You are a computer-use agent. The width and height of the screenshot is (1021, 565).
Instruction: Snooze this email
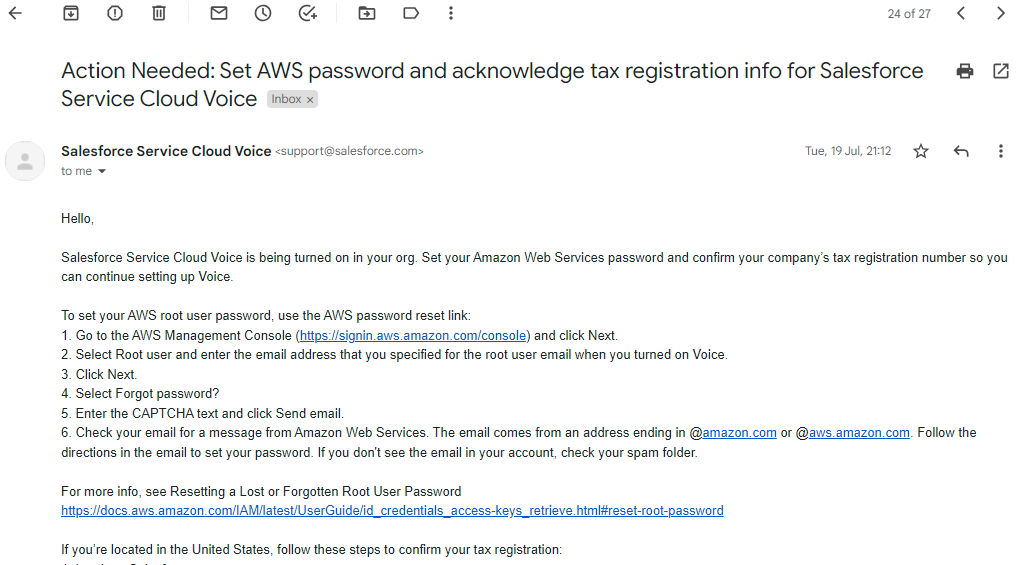point(263,13)
